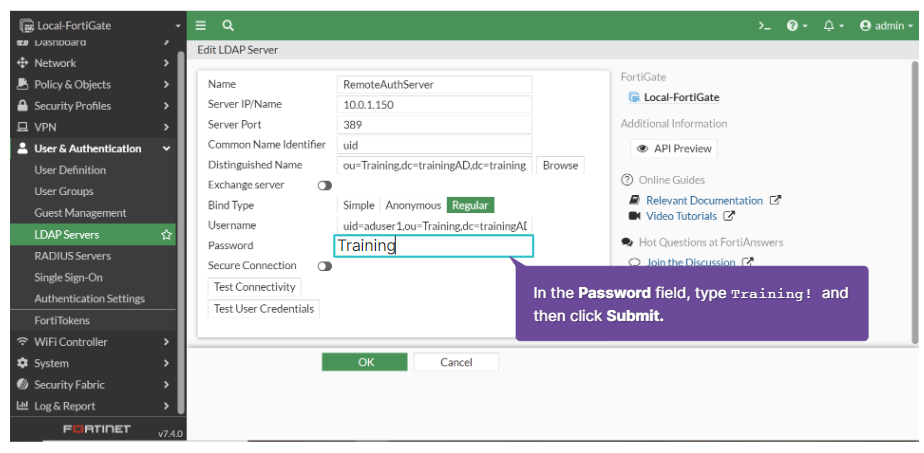The height and width of the screenshot is (453, 924).
Task: Click the Server IP/Name field
Action: pos(435,104)
